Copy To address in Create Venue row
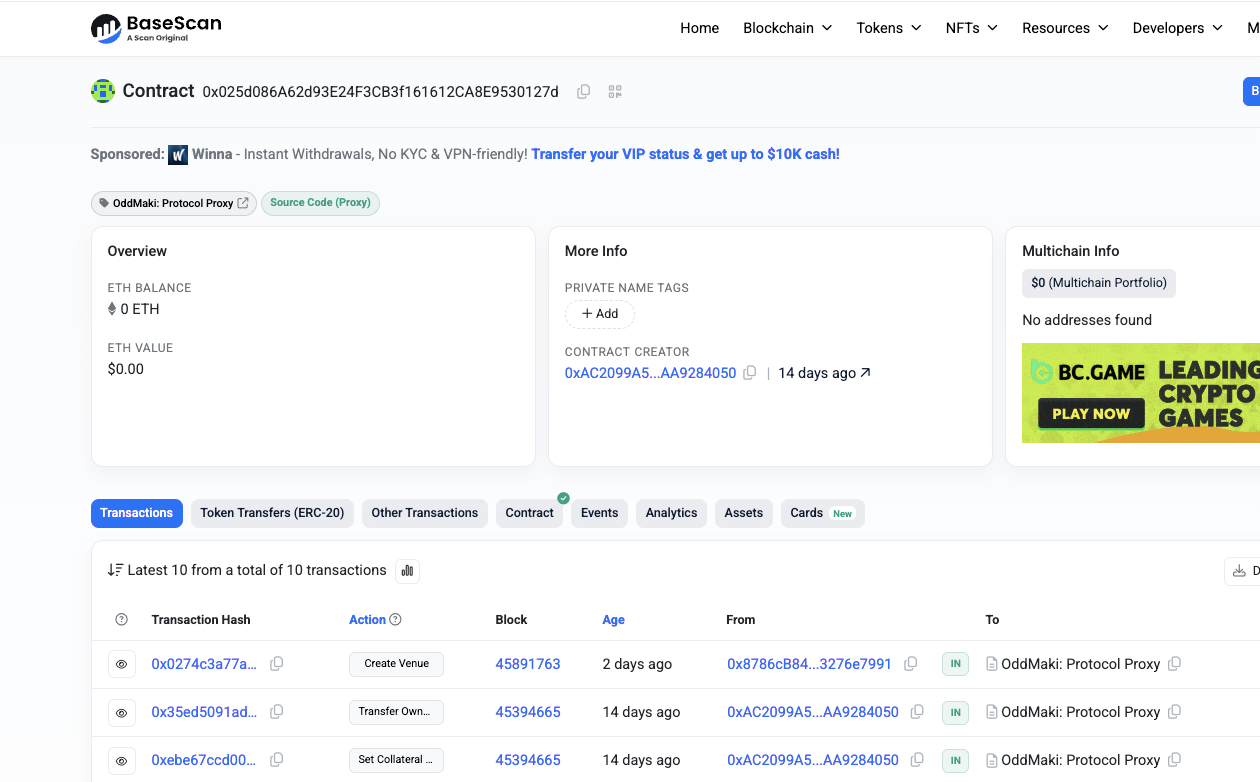Viewport: 1260px width, 782px height. 1175,664
